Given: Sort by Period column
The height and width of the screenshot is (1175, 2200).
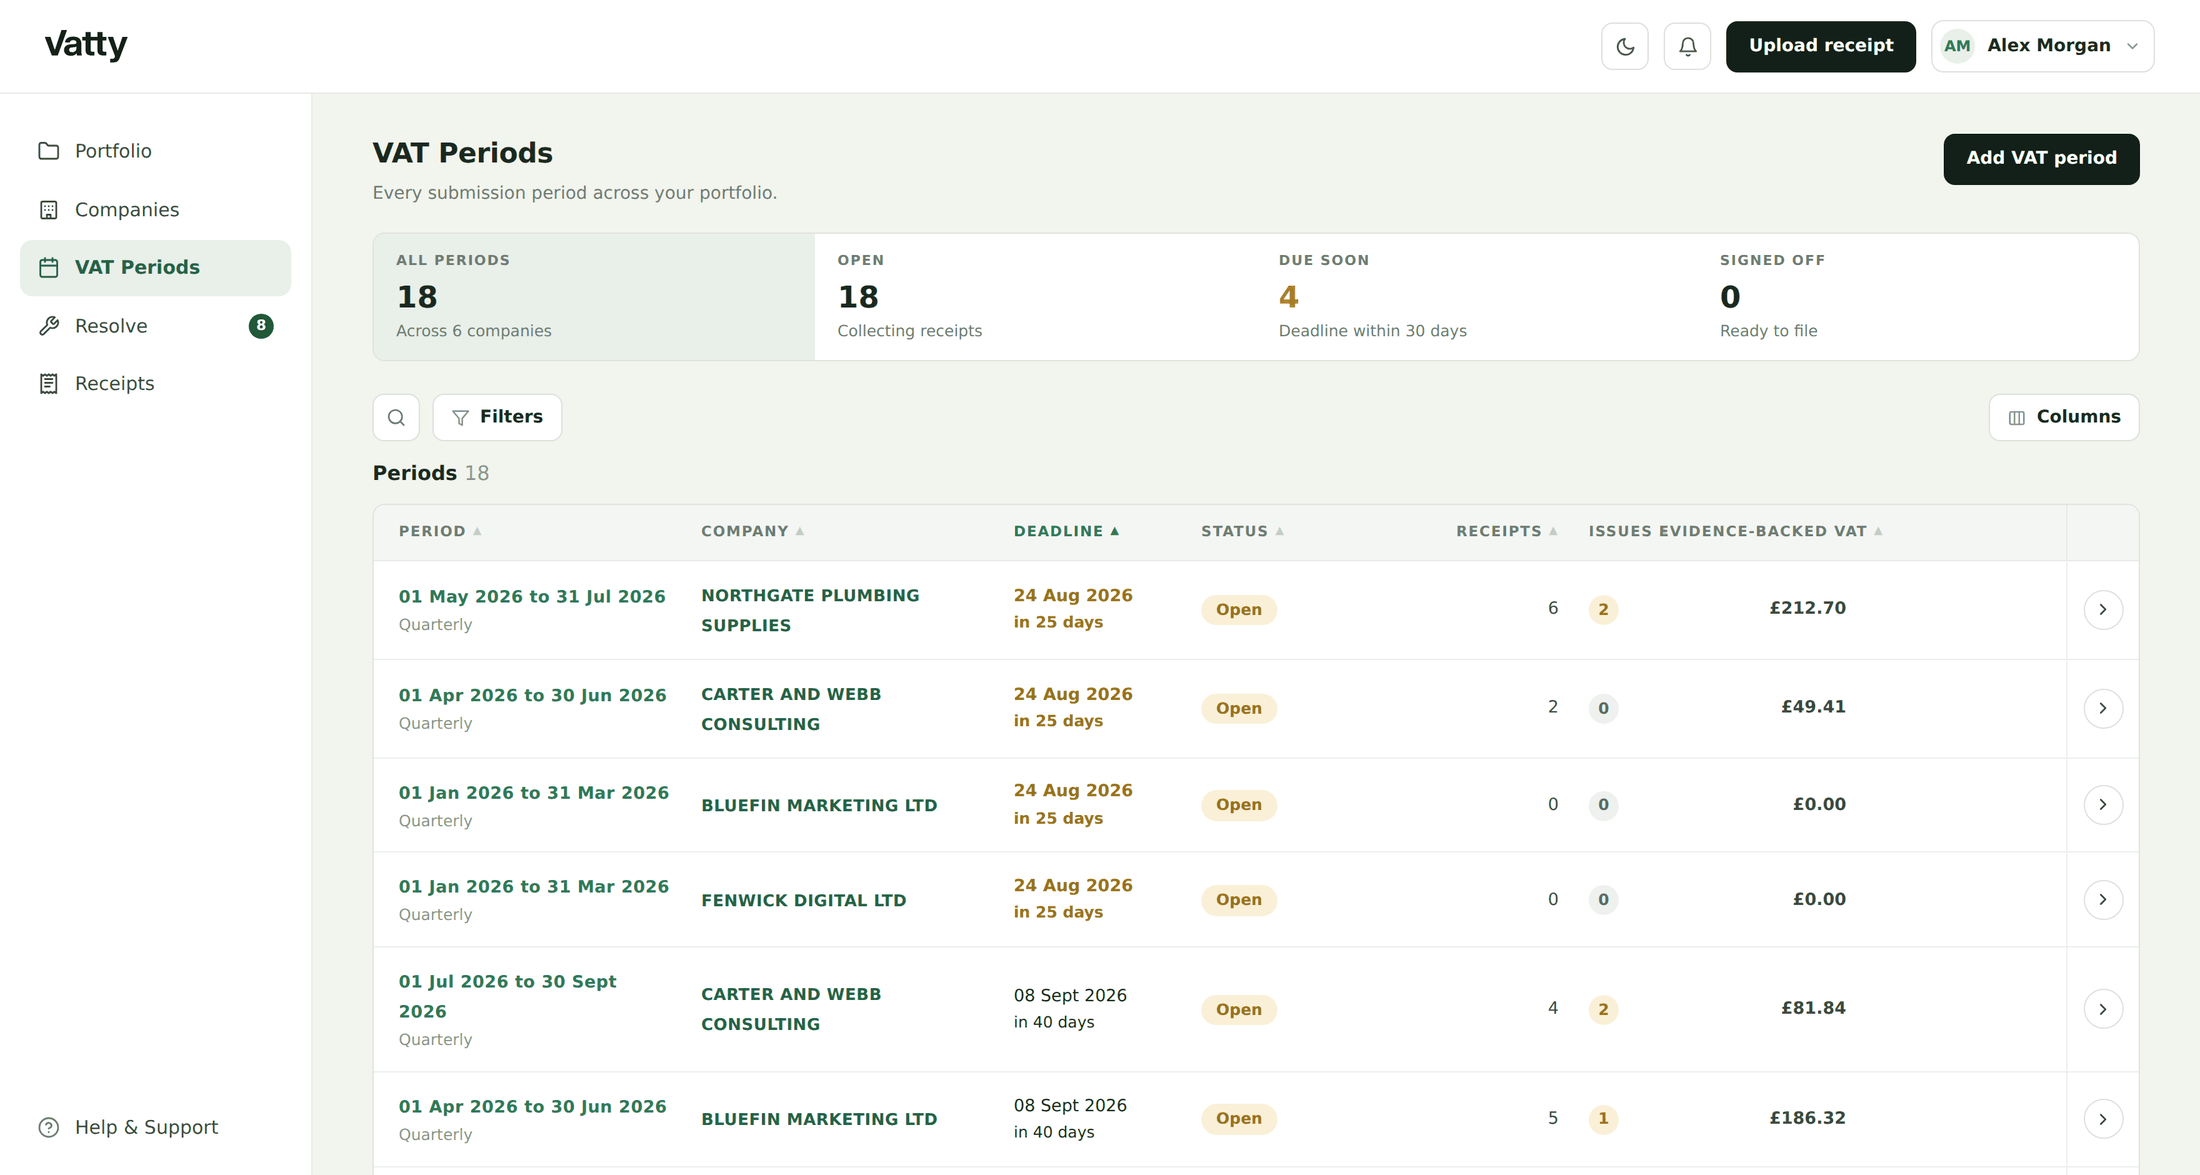Looking at the screenshot, I should tap(440, 532).
